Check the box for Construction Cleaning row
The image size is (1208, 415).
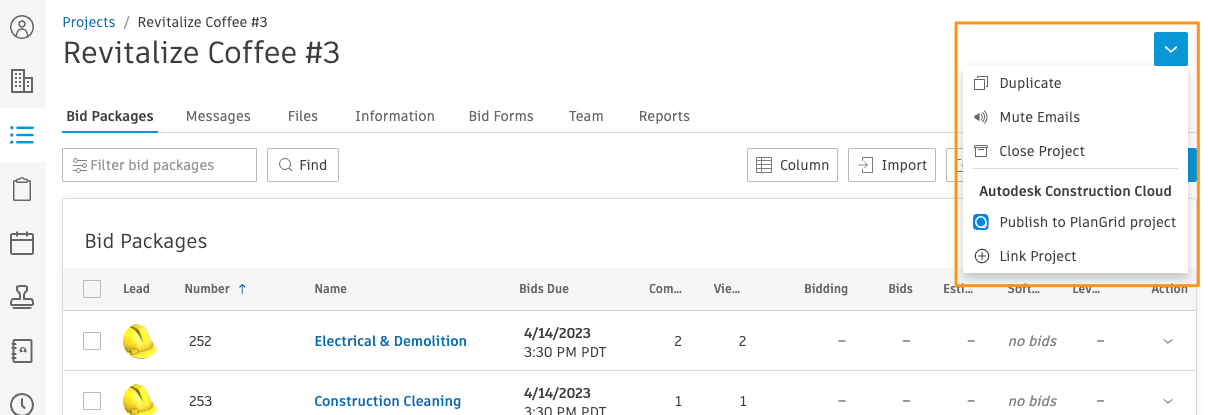tap(92, 401)
